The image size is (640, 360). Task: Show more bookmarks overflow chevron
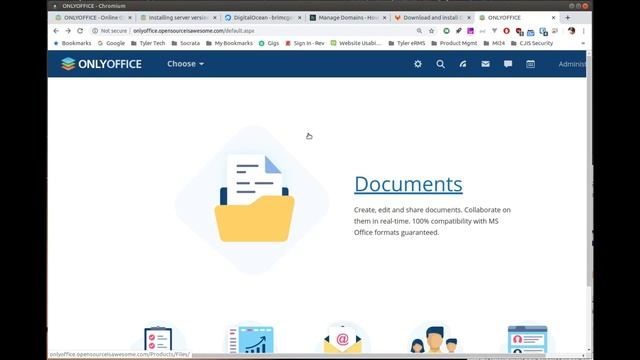(x=583, y=43)
